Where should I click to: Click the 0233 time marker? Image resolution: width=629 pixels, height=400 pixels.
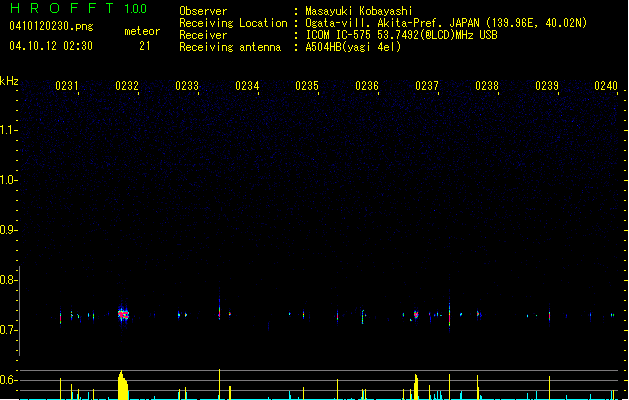(x=187, y=86)
